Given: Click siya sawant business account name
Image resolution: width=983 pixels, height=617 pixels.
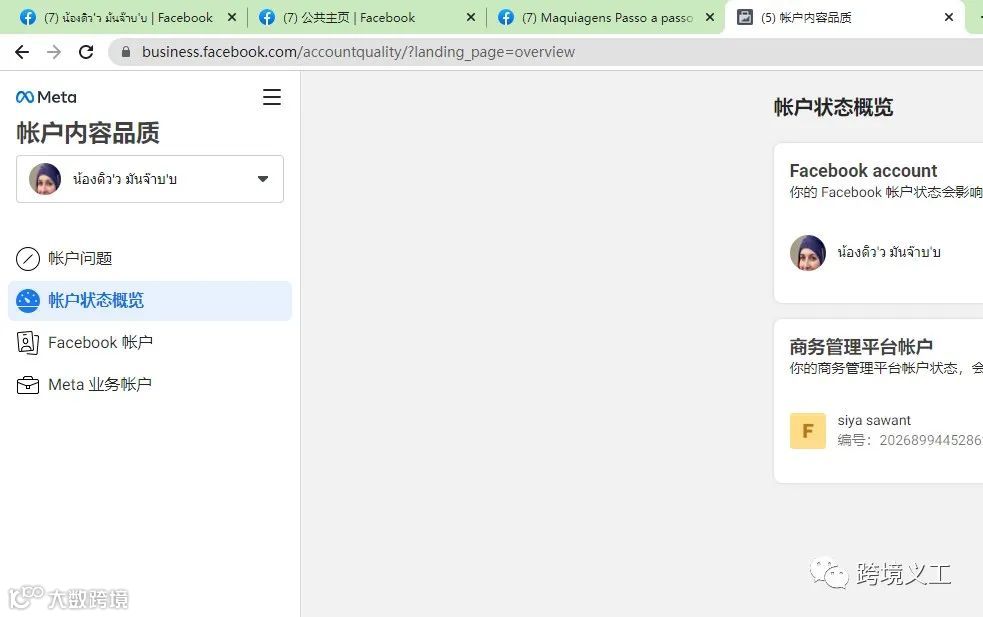Looking at the screenshot, I should pos(874,421).
